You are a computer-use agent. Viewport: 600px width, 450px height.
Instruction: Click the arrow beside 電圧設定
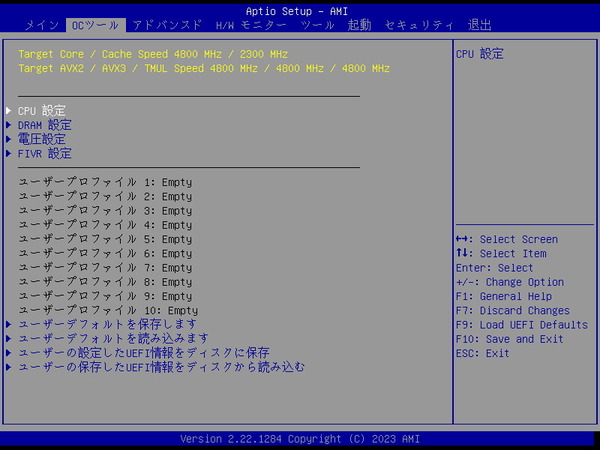8,139
